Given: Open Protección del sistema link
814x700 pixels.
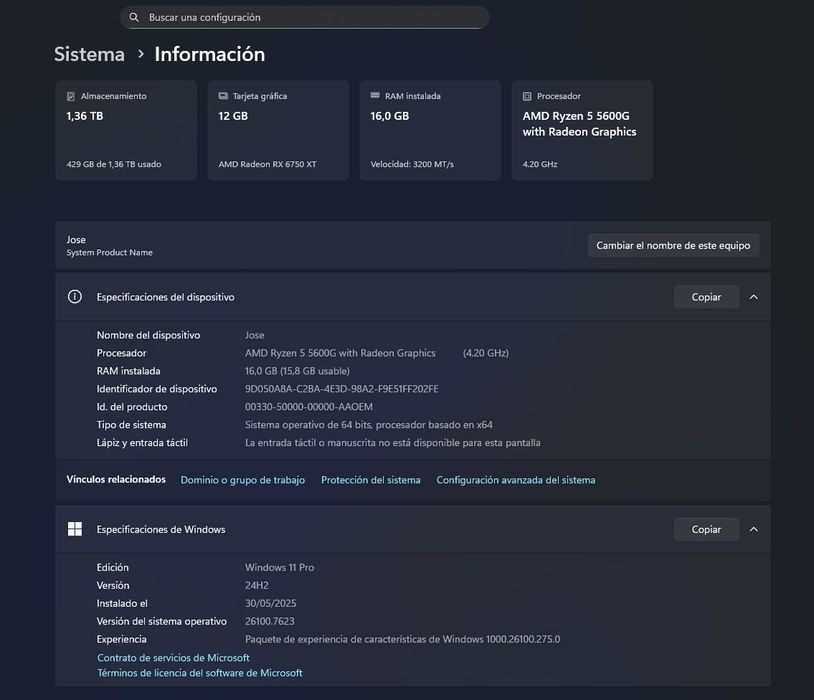Looking at the screenshot, I should coord(371,480).
